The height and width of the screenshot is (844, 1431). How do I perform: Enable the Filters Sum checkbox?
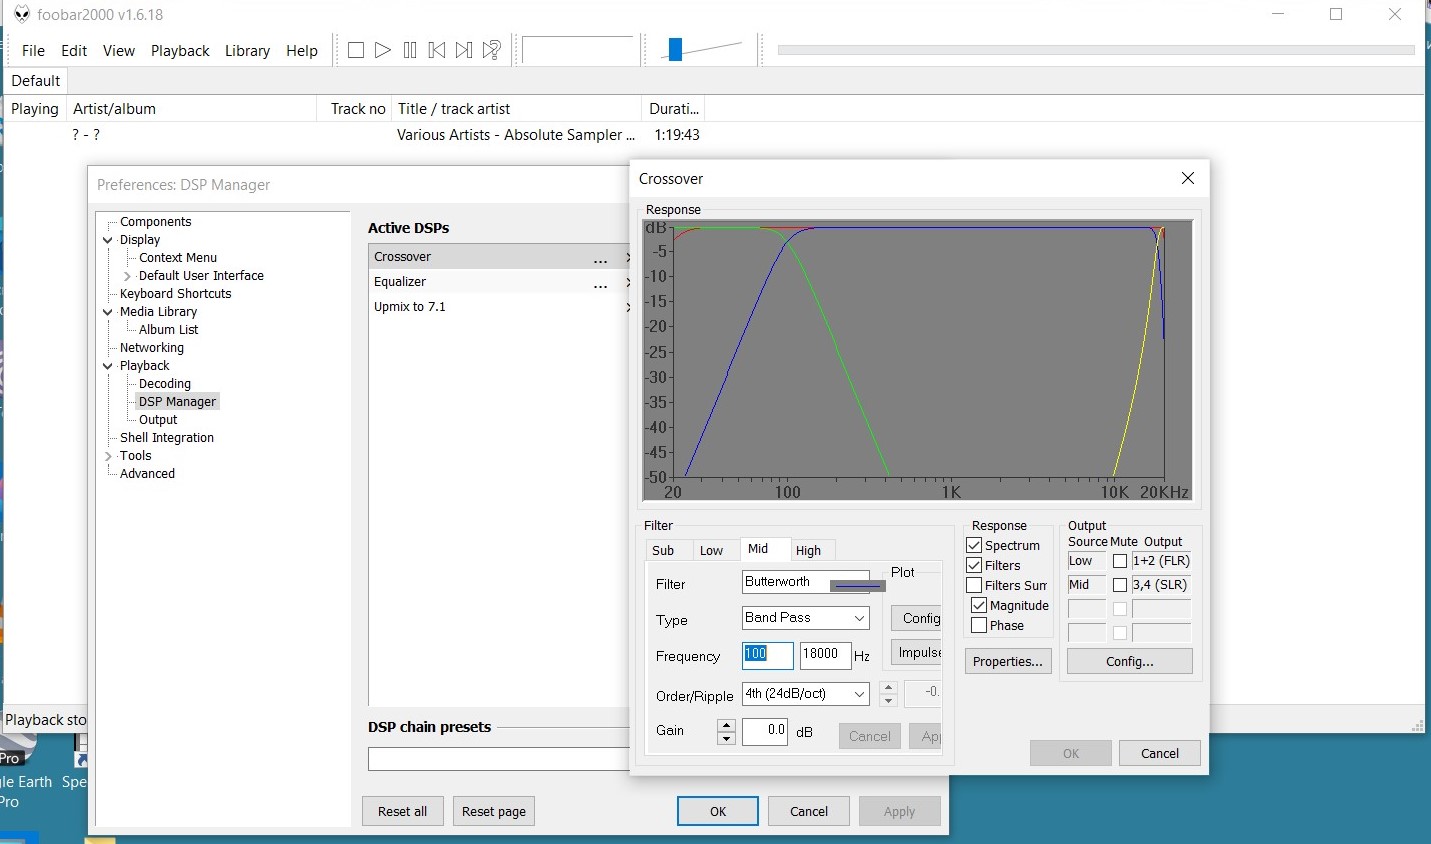click(x=974, y=585)
